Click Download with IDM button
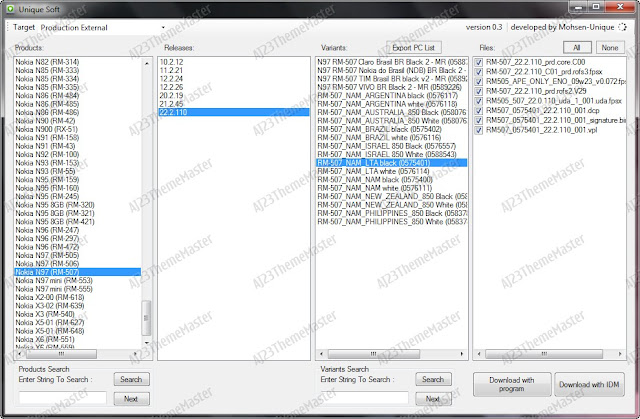Image resolution: width=640 pixels, height=419 pixels. pos(589,384)
